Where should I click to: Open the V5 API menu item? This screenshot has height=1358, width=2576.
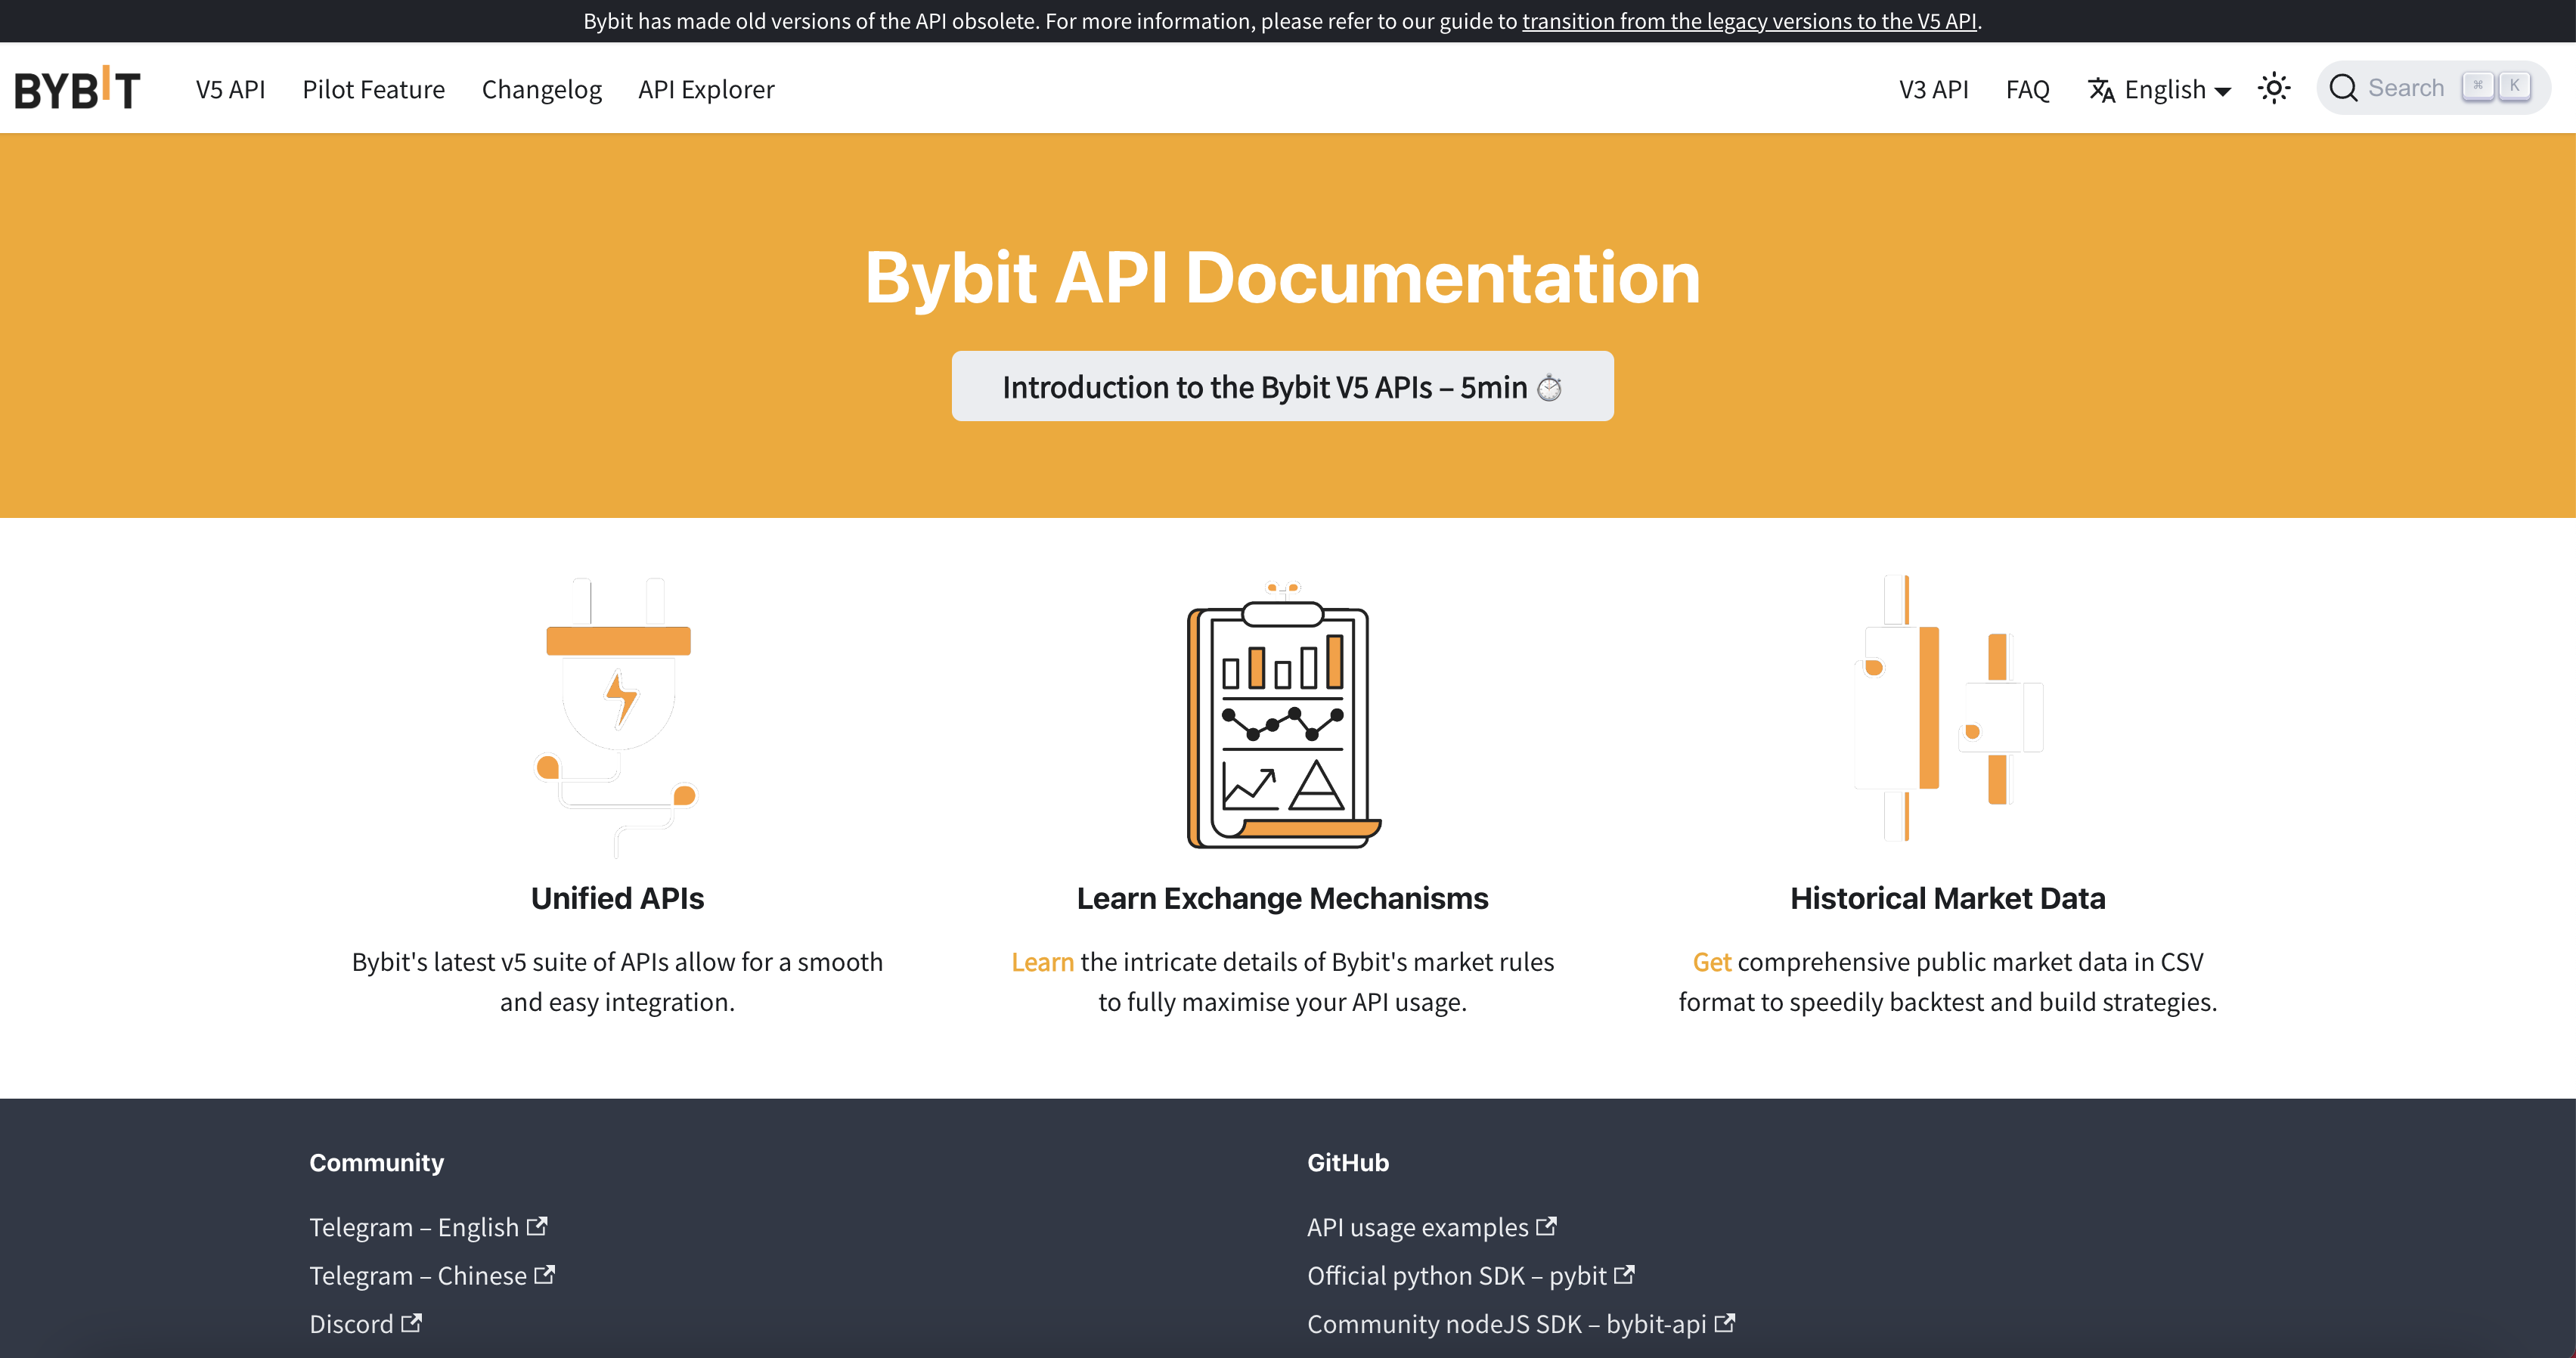coord(230,89)
